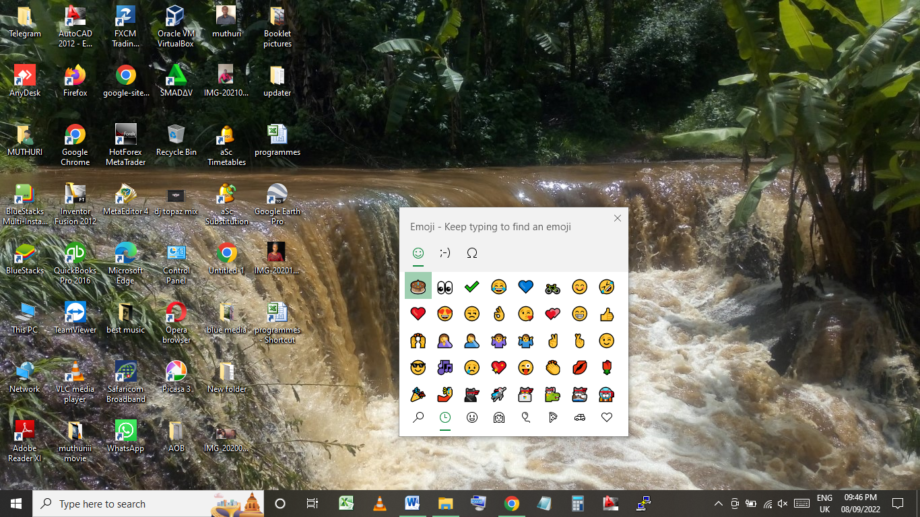Select the crossed fingers emoji
Image resolution: width=920 pixels, height=517 pixels.
click(580, 341)
